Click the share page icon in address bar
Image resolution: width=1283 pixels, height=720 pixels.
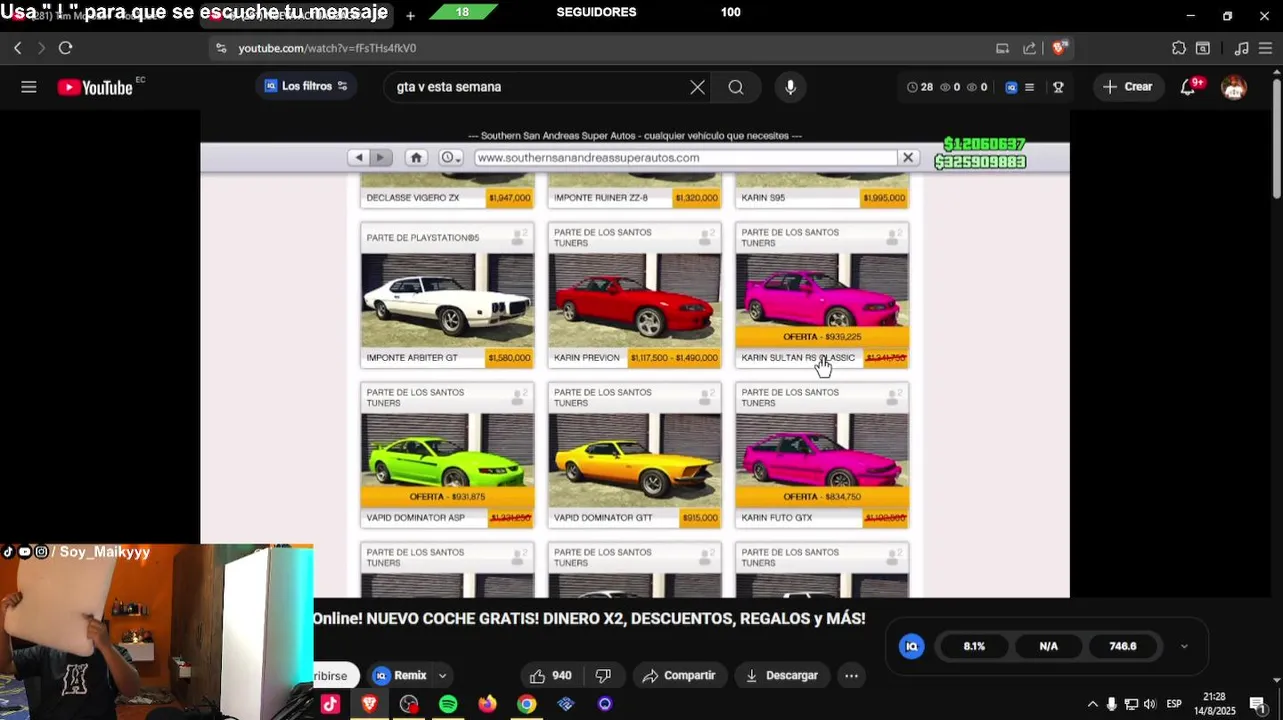click(1030, 48)
